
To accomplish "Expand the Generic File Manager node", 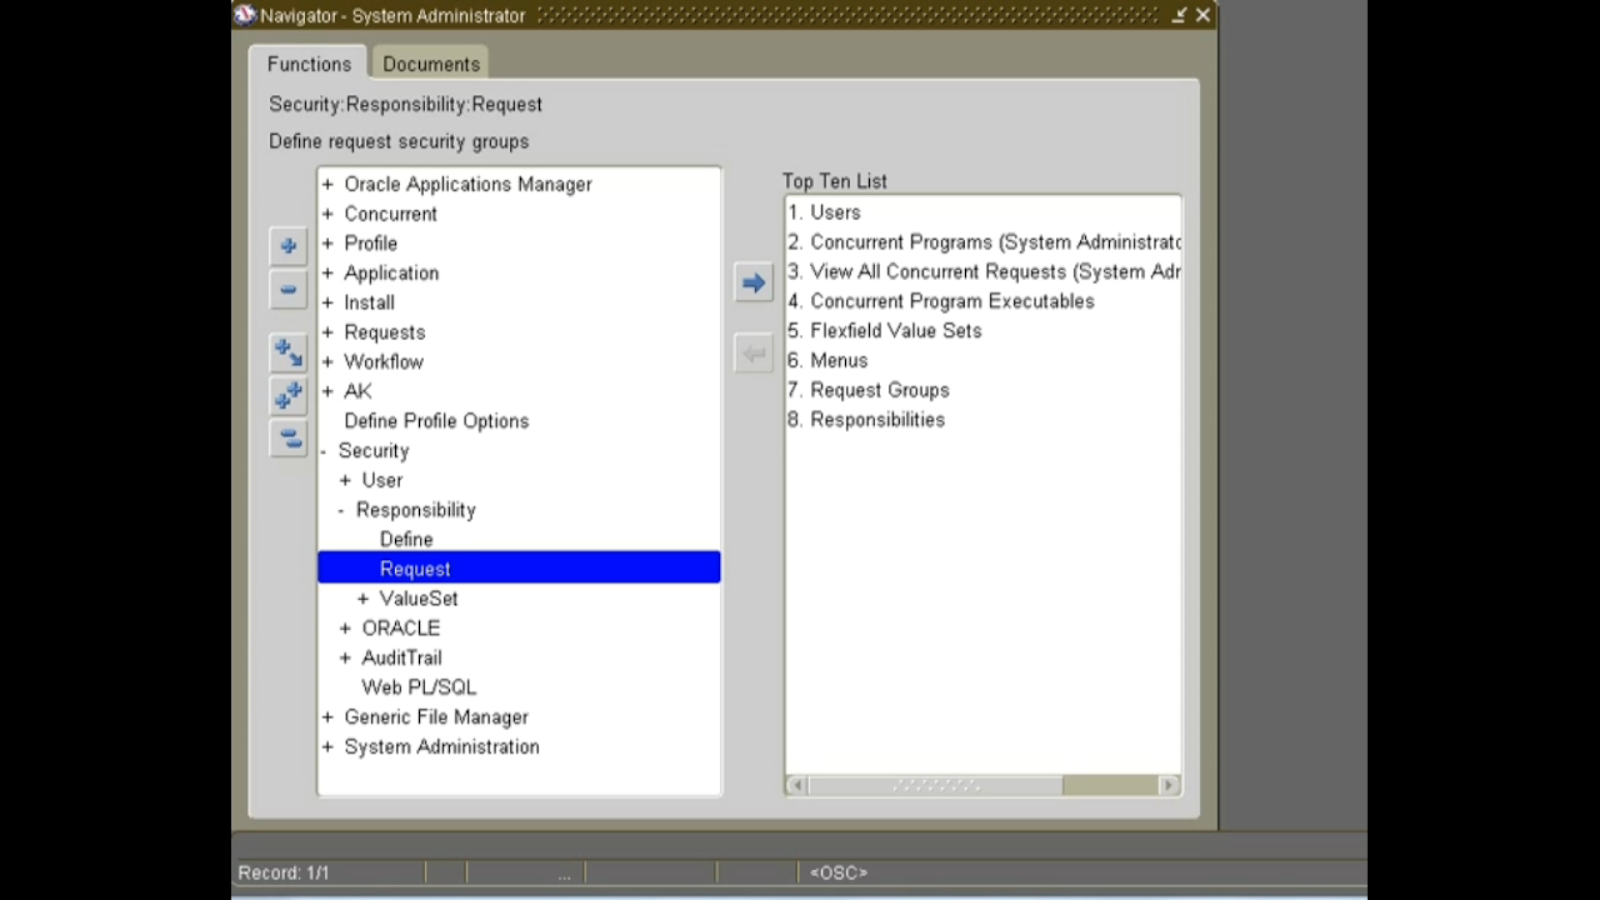I will tap(327, 717).
